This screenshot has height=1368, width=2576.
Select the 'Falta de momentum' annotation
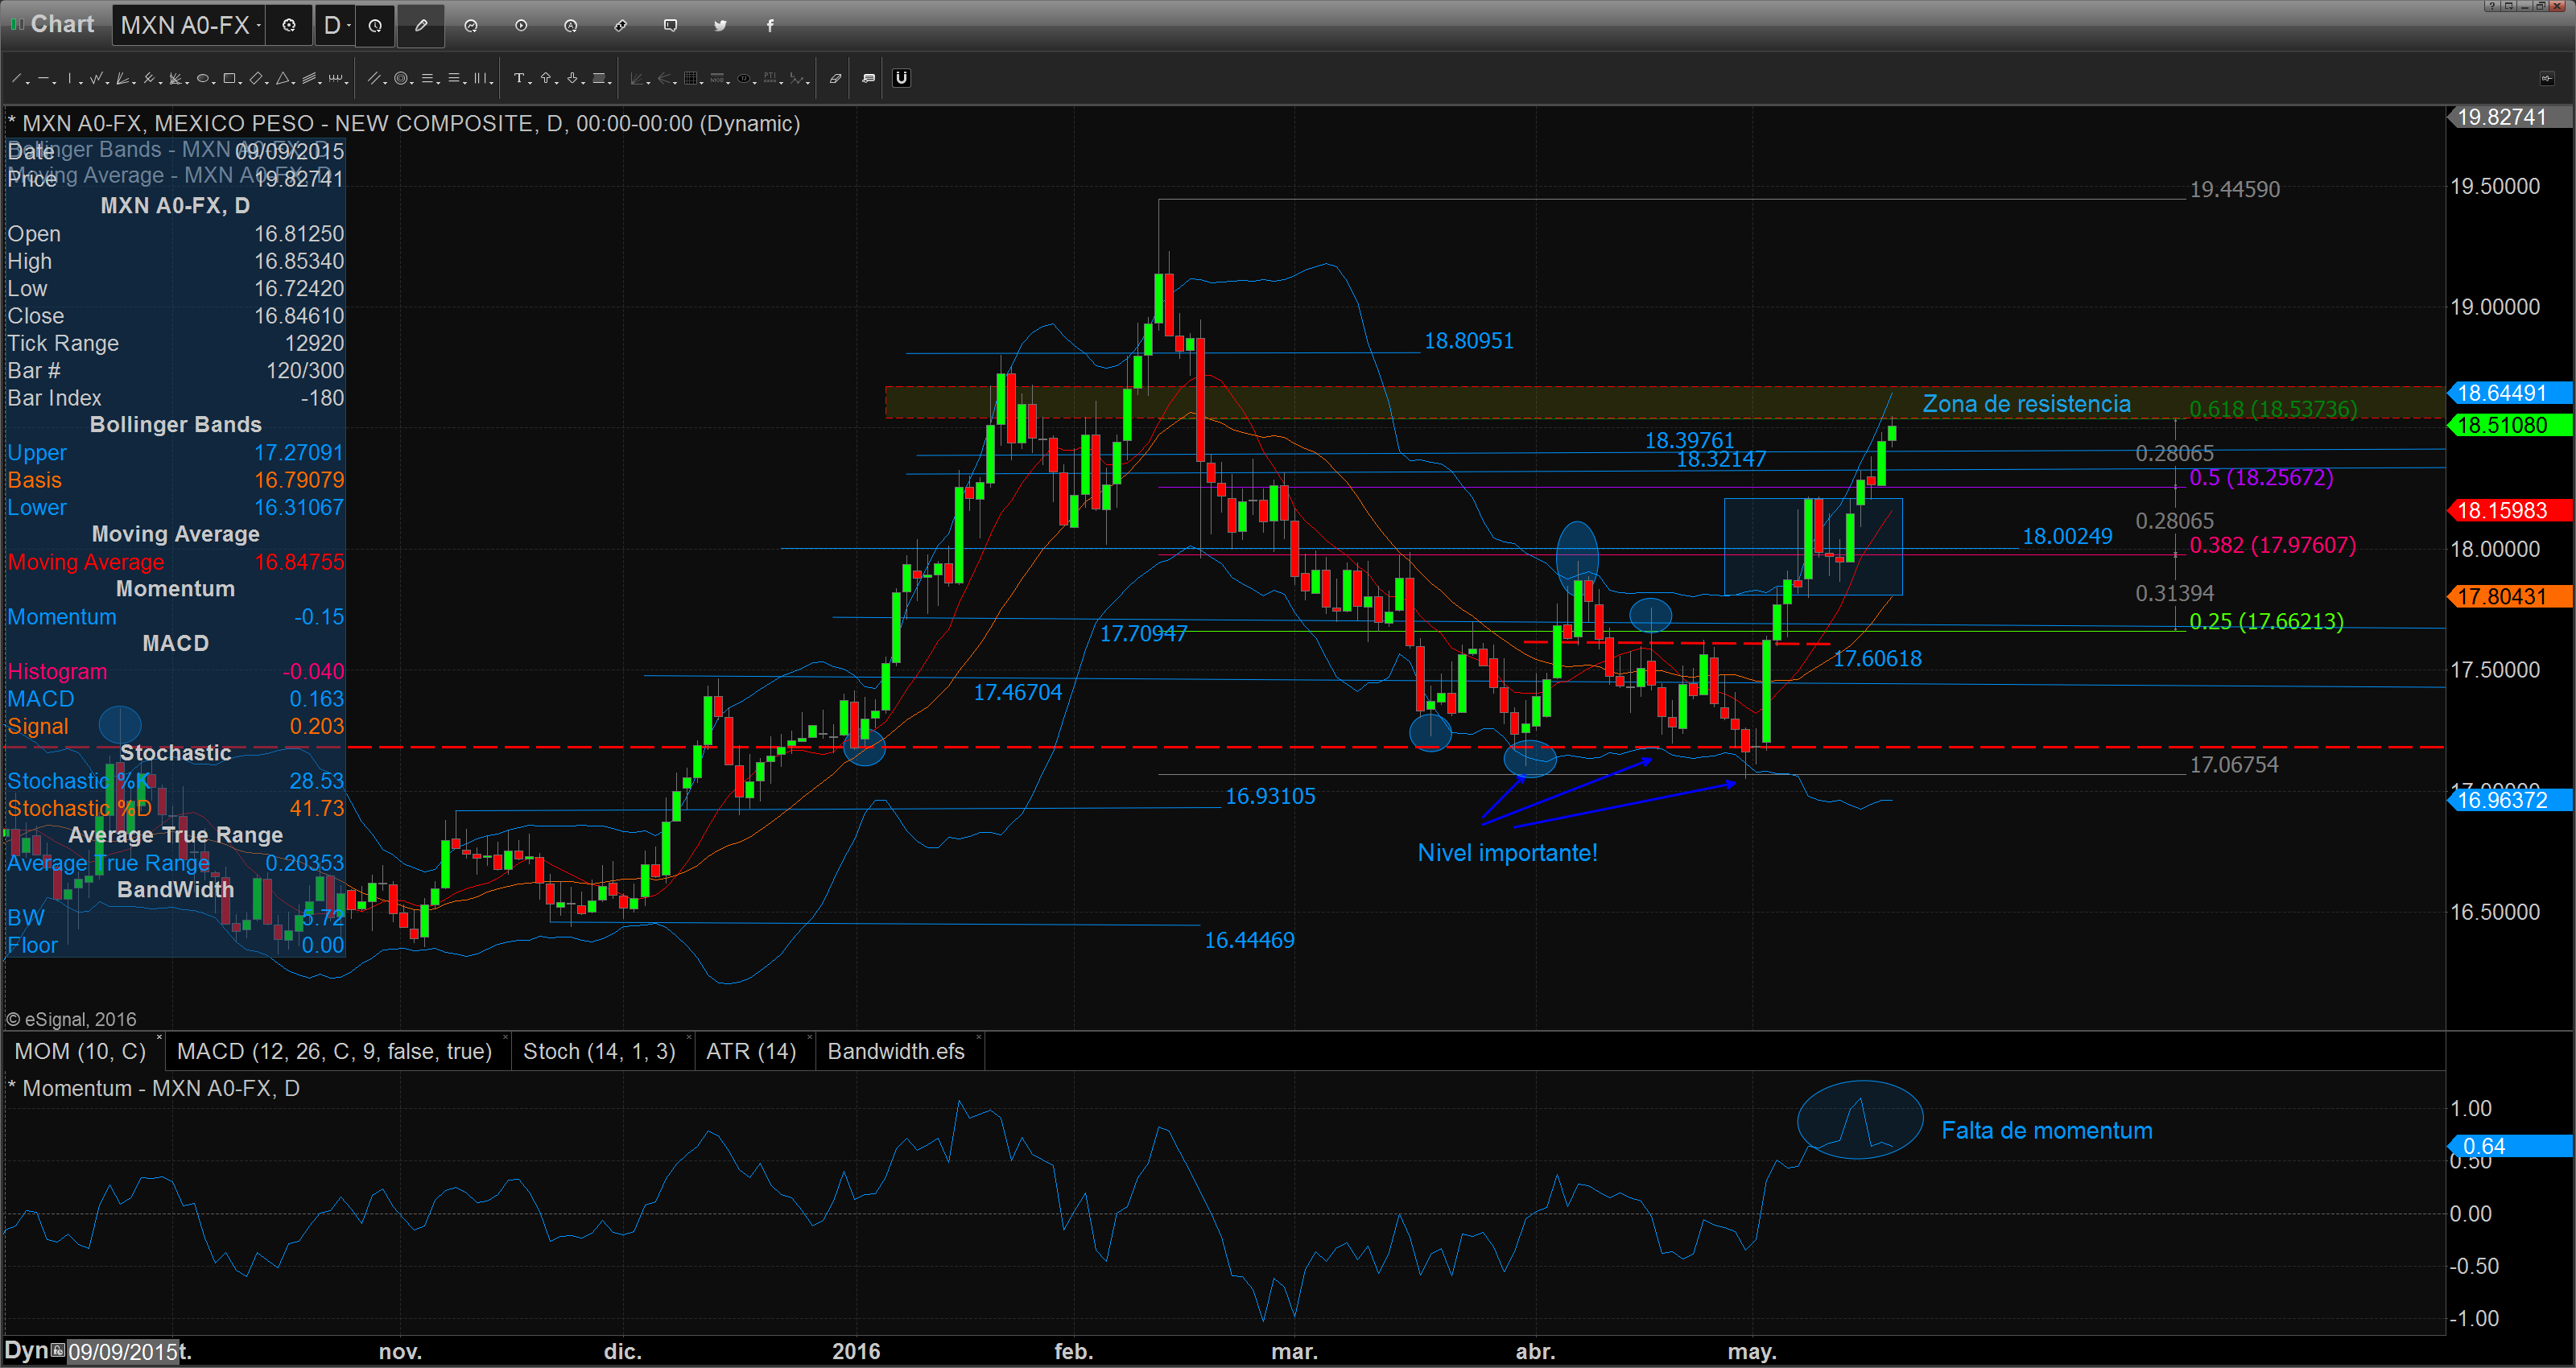coord(2047,1131)
